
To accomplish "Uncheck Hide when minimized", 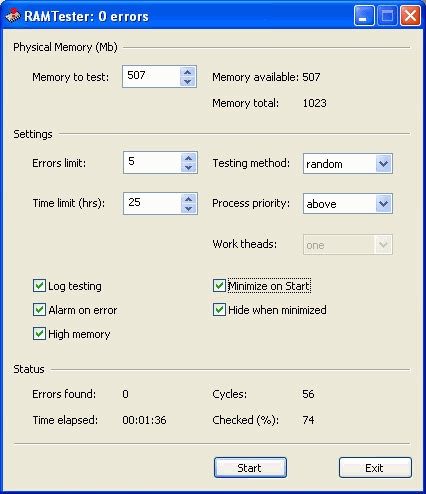I will tap(219, 310).
